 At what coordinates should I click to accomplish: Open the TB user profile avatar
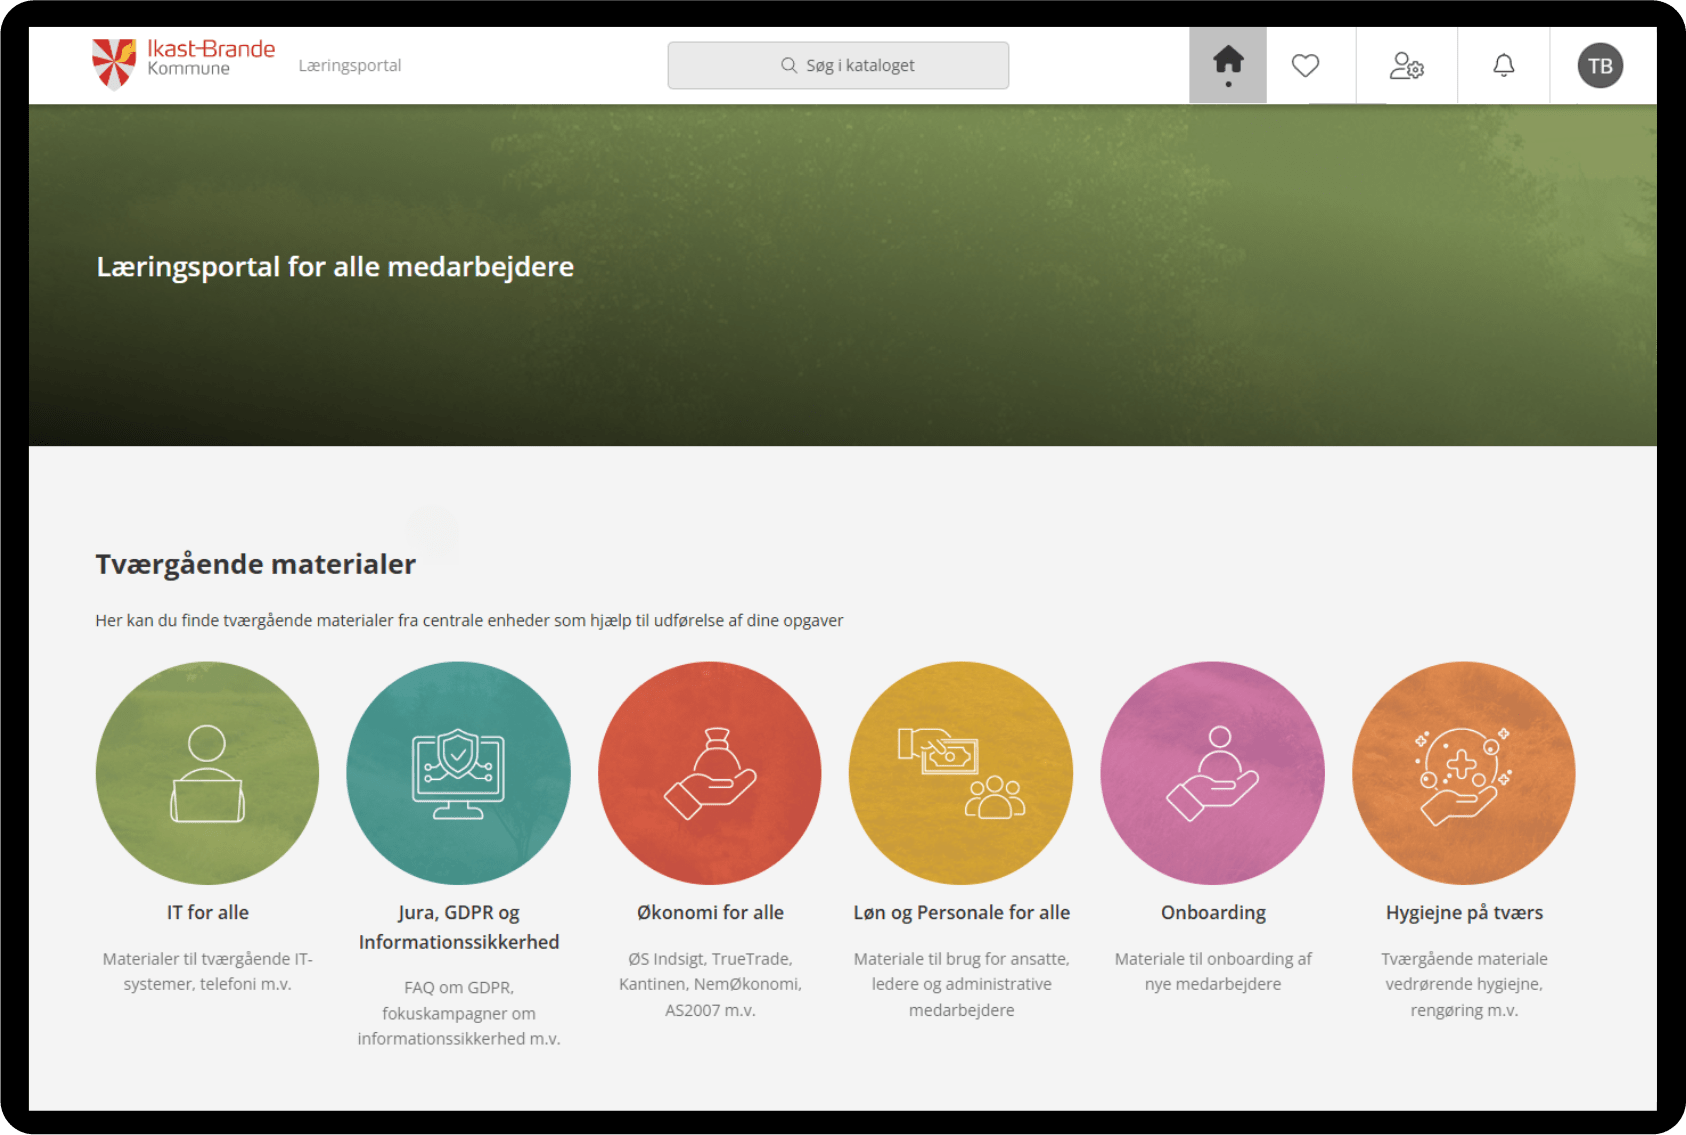click(1599, 66)
